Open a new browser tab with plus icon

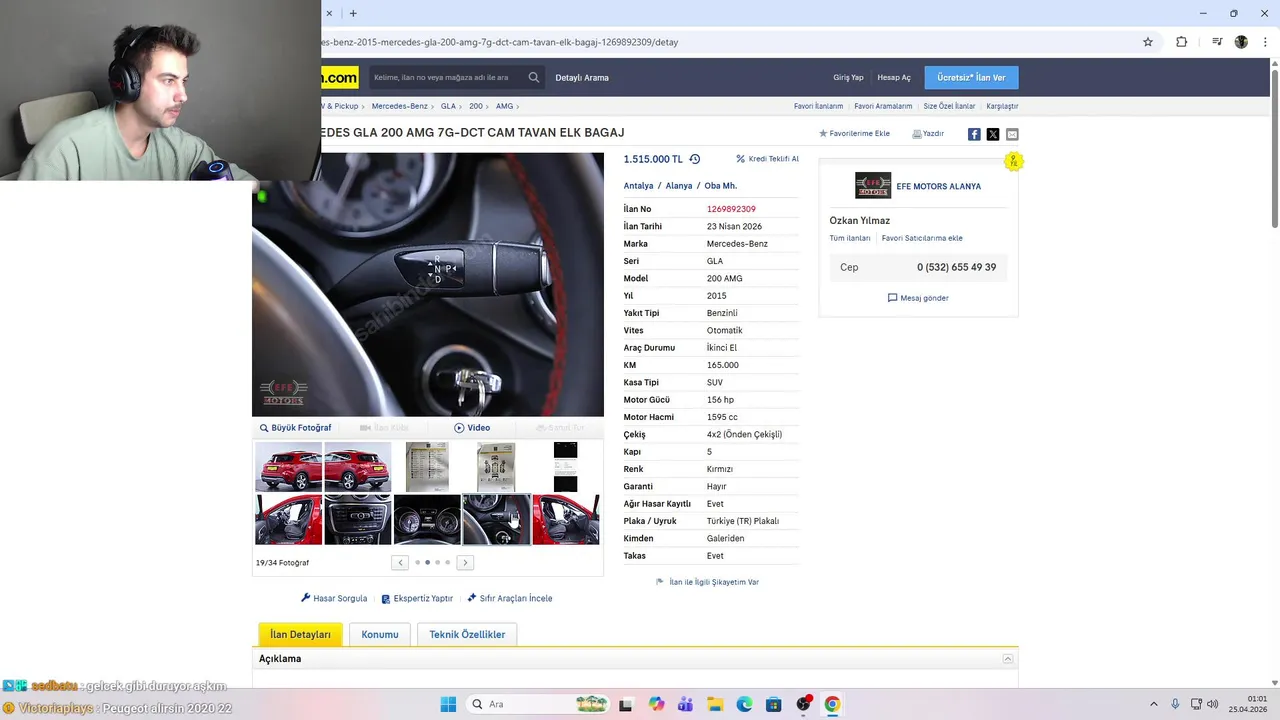pos(353,13)
